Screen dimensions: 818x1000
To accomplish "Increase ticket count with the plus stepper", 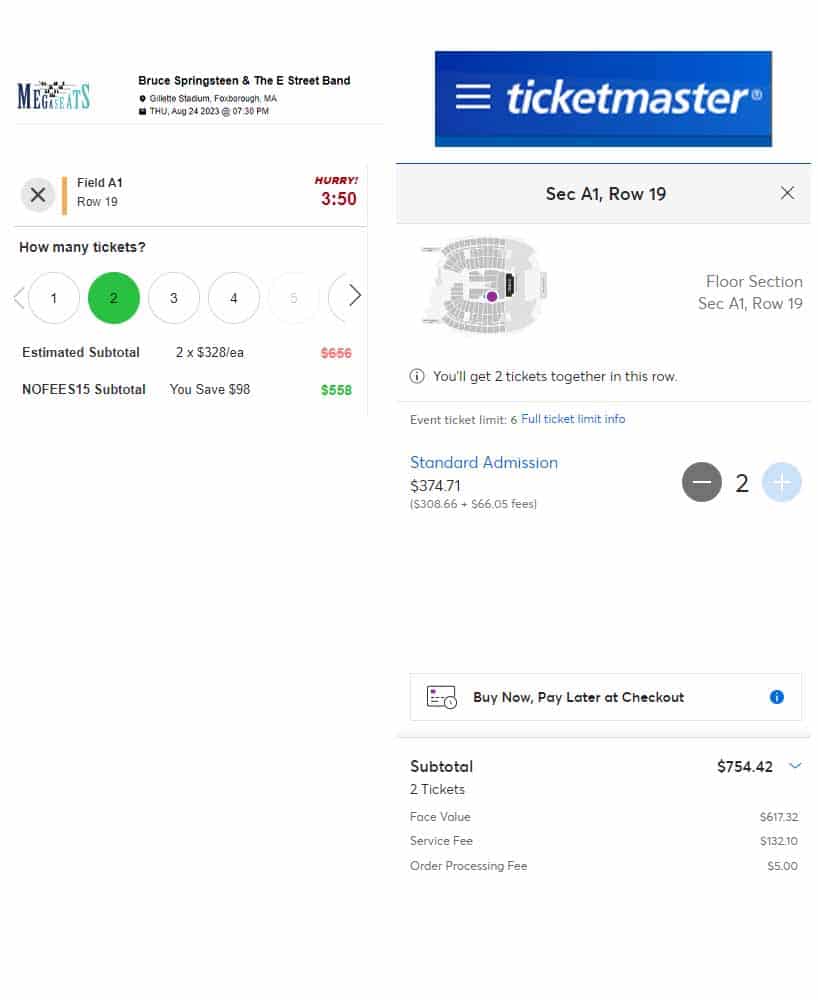I will pyautogui.click(x=782, y=482).
